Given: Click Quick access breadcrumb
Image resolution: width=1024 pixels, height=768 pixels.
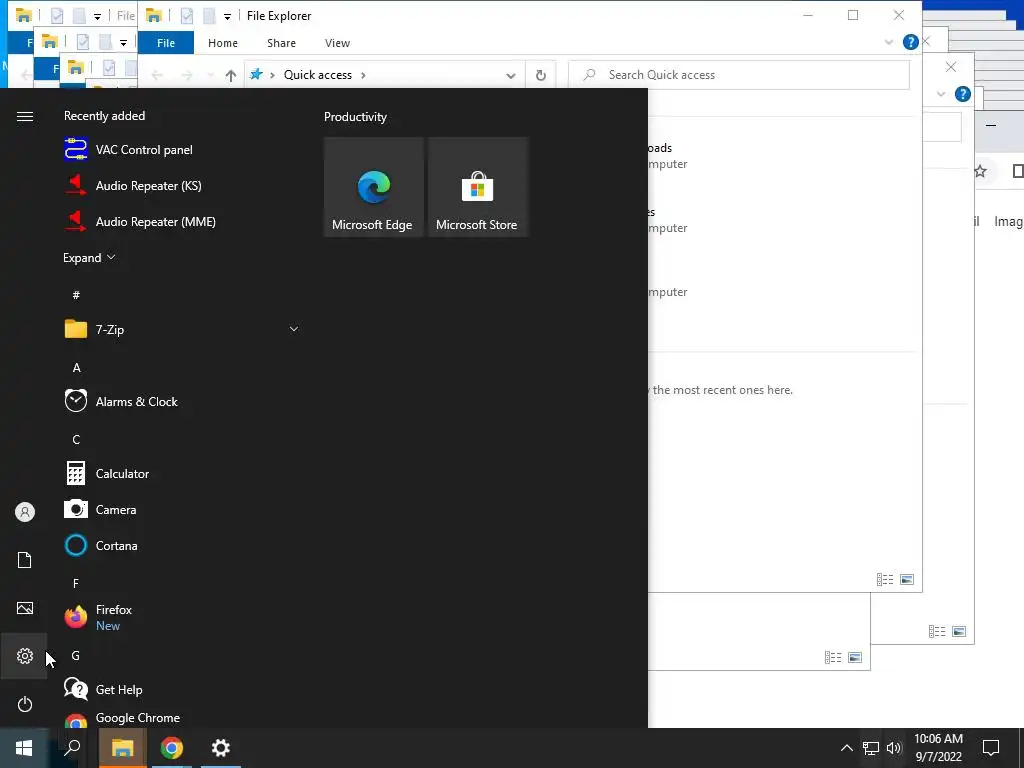Looking at the screenshot, I should [318, 75].
